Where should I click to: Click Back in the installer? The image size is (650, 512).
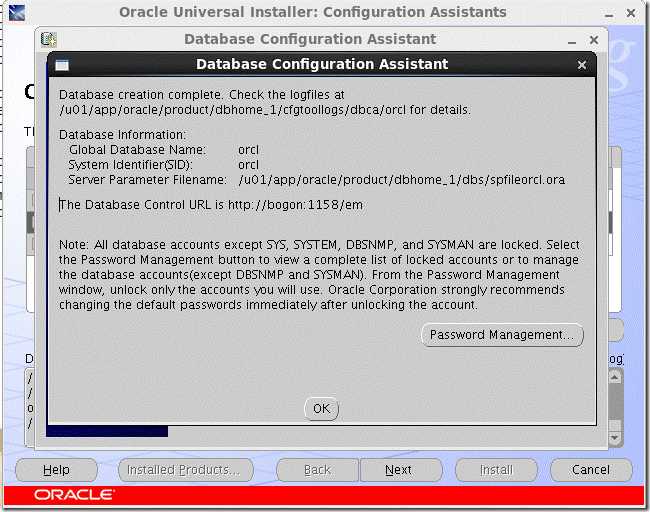317,470
